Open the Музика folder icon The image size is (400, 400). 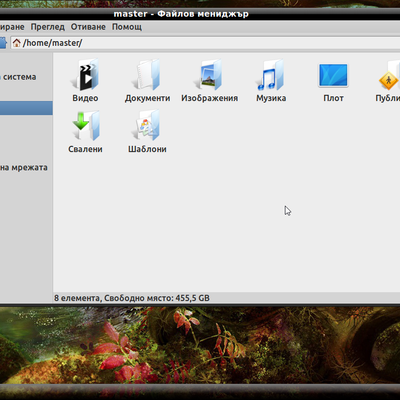pyautogui.click(x=271, y=75)
